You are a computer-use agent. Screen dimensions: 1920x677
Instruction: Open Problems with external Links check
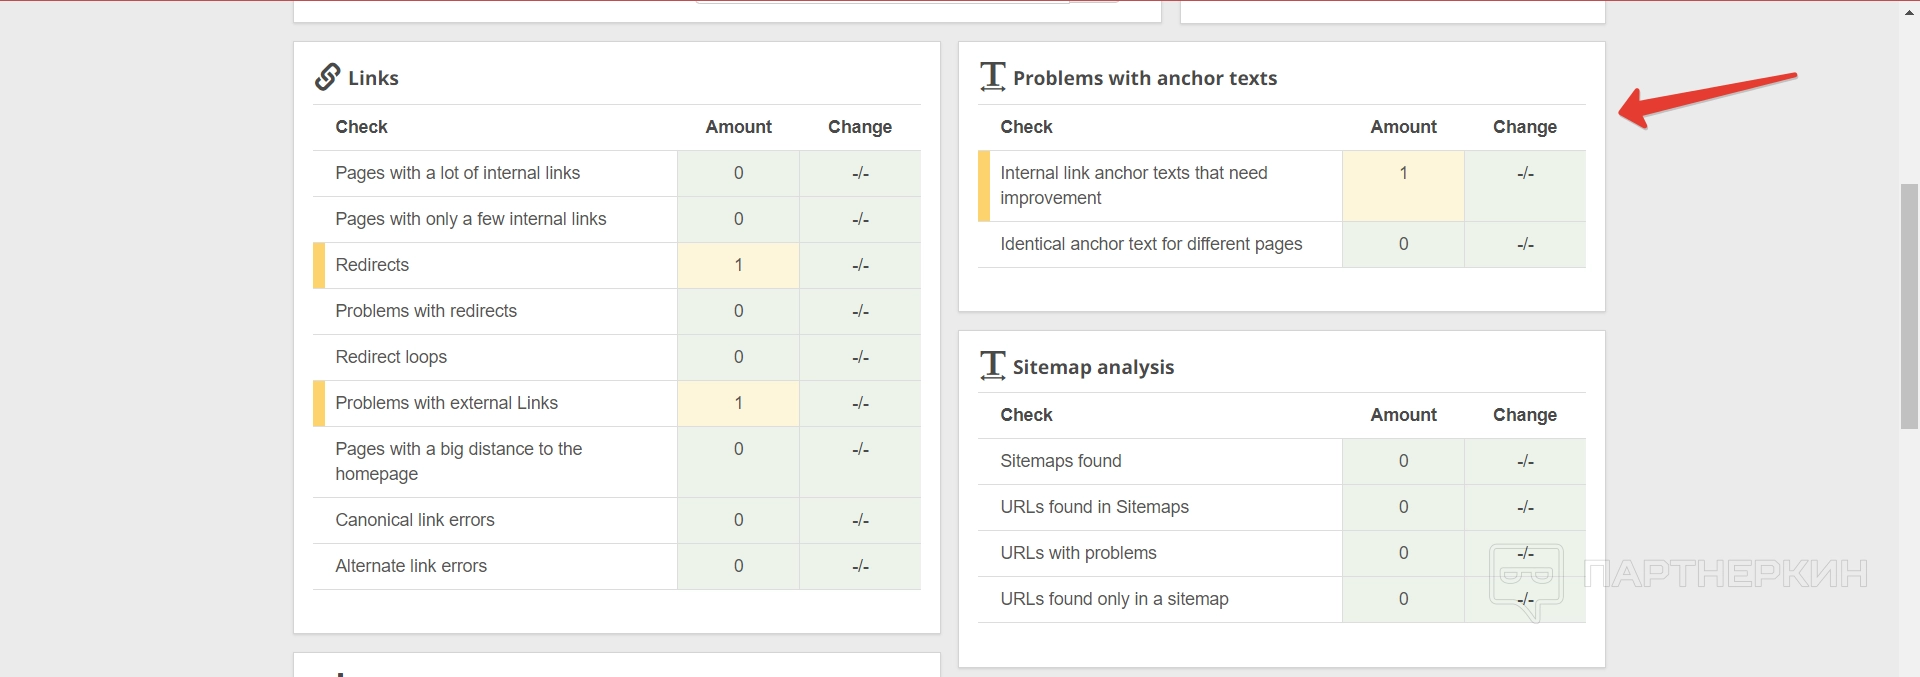coord(446,403)
